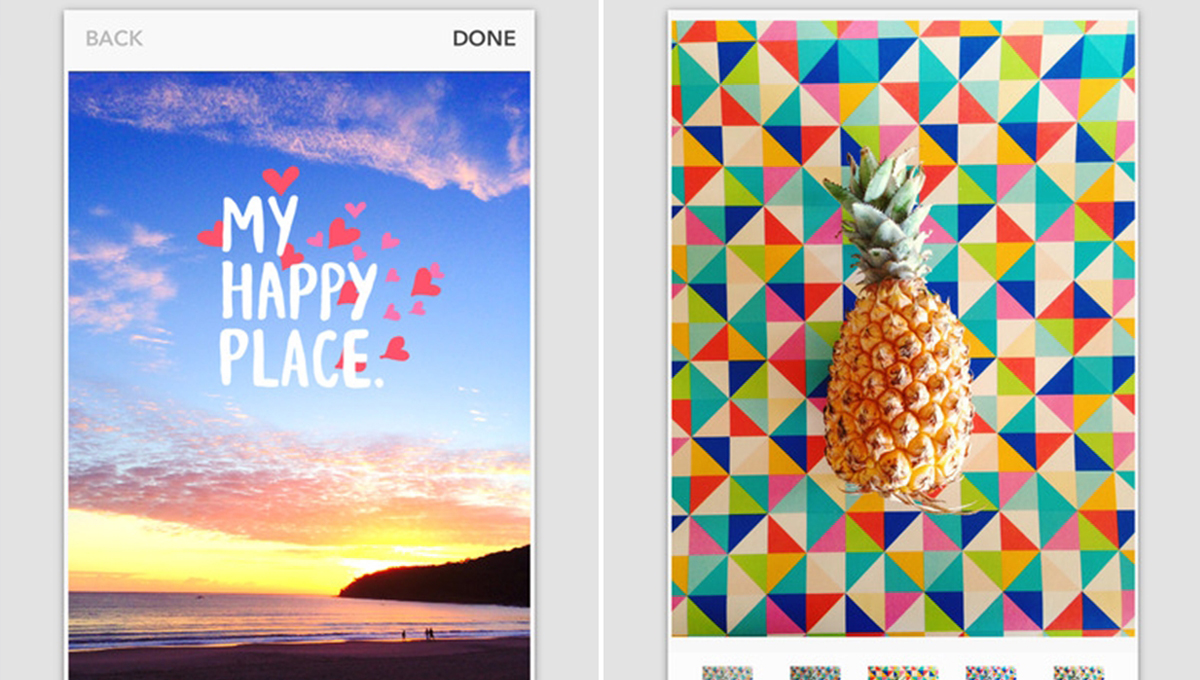Select the PLACE. text line
Viewport: 1200px width, 680px height.
[301, 360]
